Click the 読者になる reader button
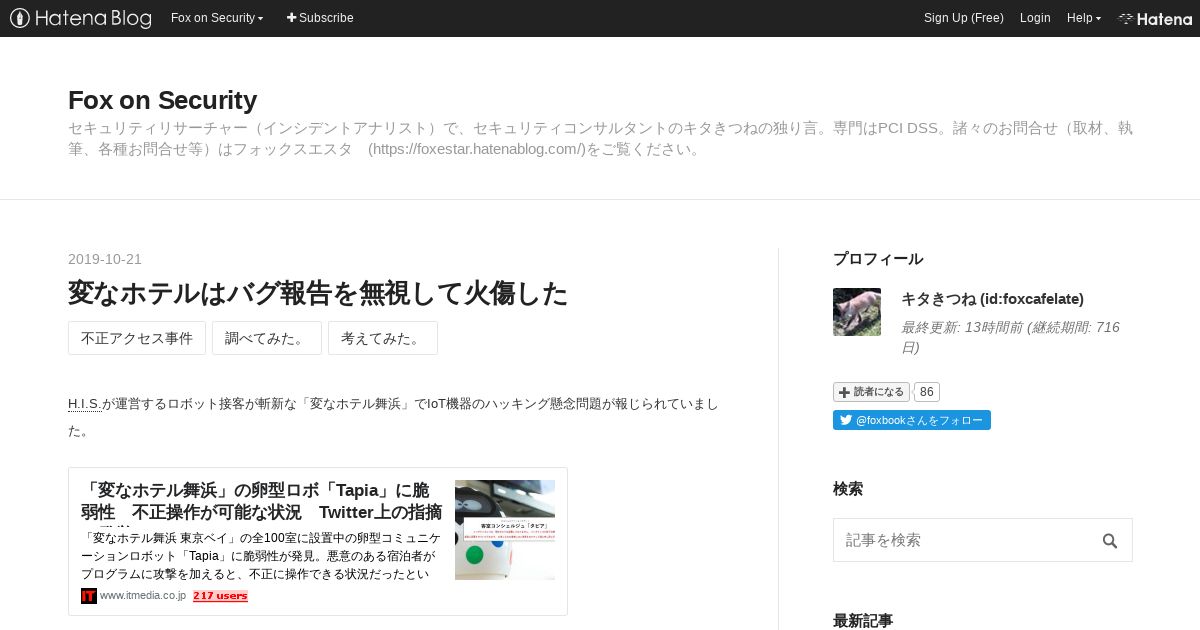 coord(871,392)
